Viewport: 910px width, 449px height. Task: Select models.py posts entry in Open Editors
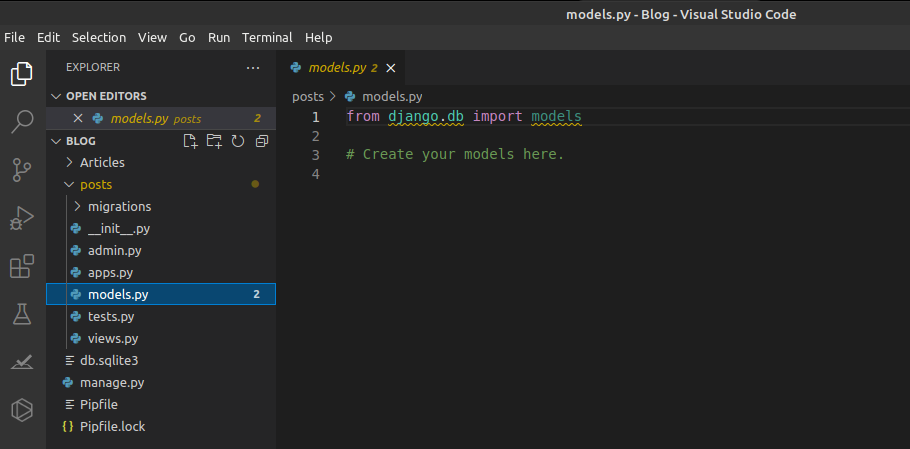point(161,118)
